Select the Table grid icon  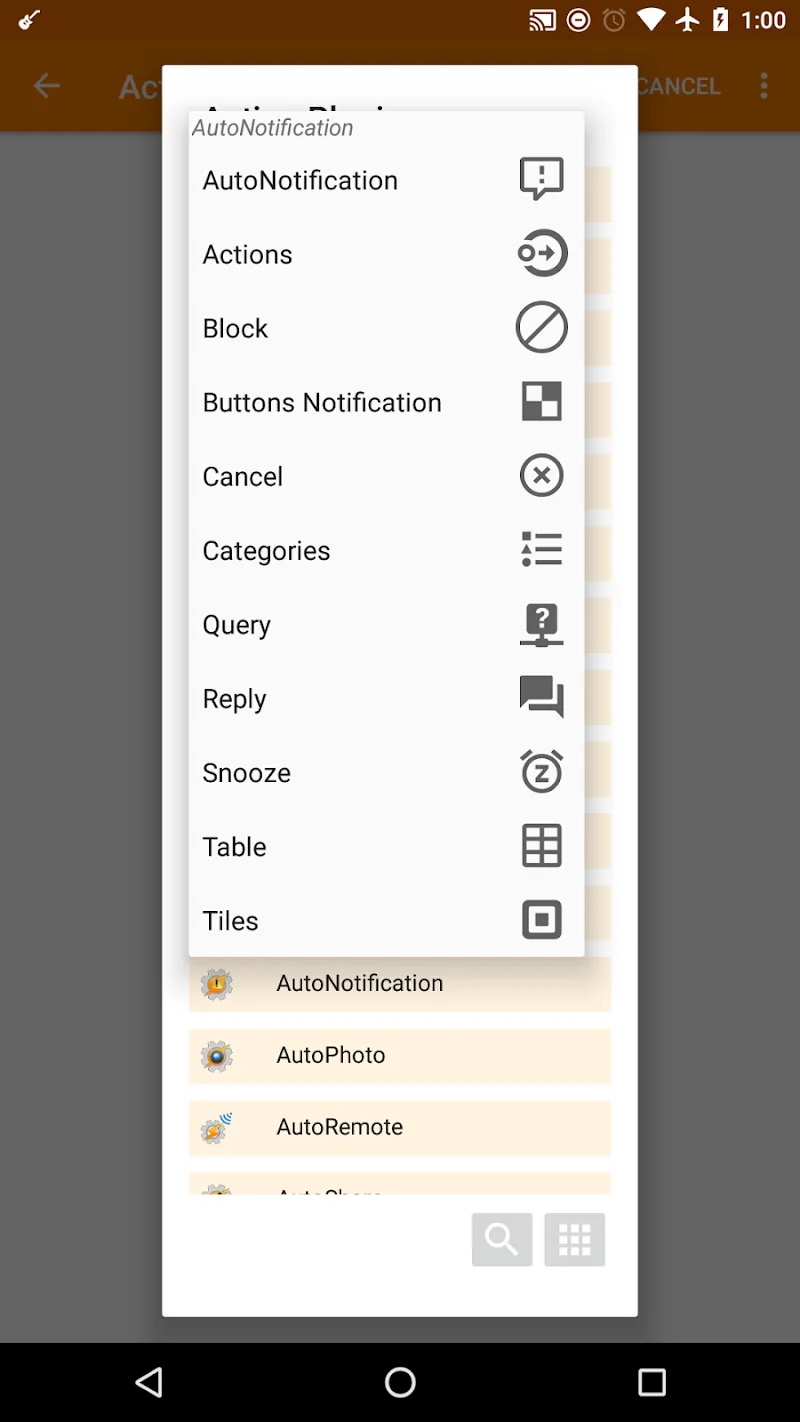click(x=541, y=845)
